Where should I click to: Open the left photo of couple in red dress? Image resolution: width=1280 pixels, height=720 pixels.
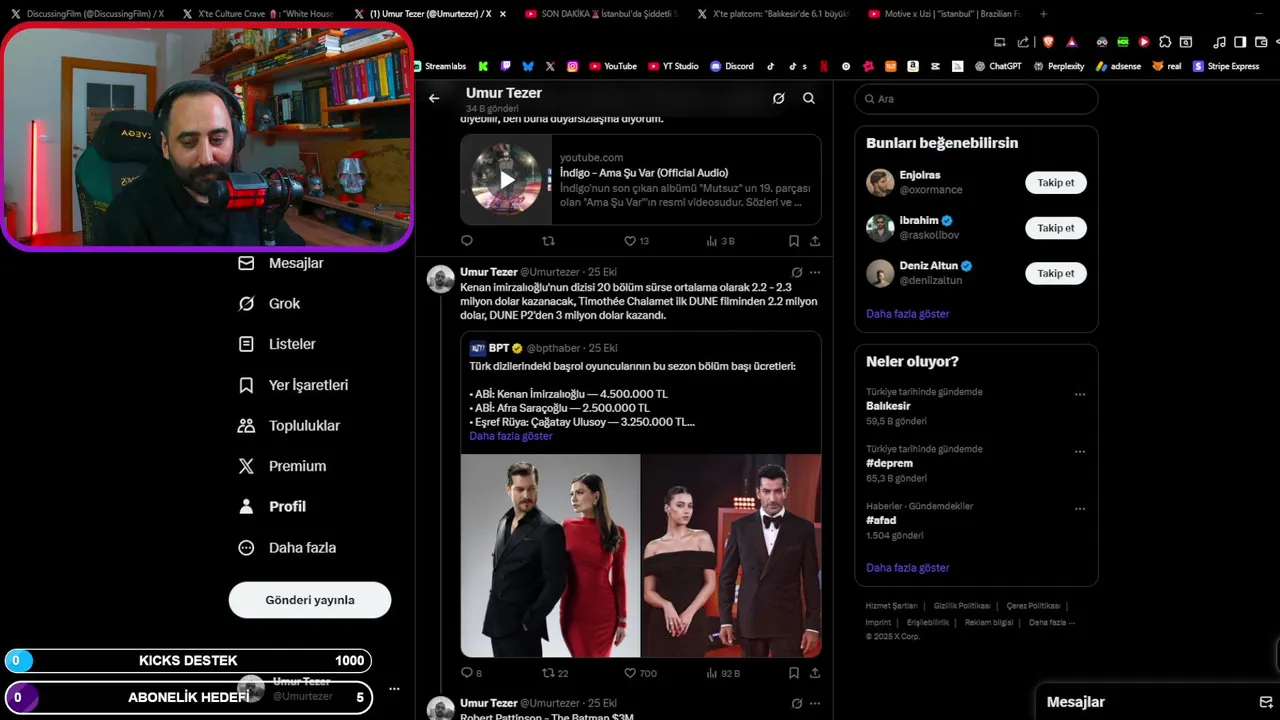(550, 555)
